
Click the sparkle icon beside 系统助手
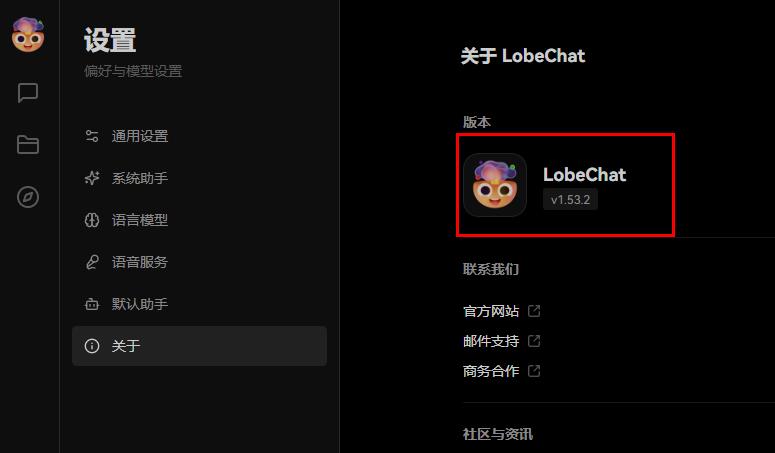[x=92, y=178]
